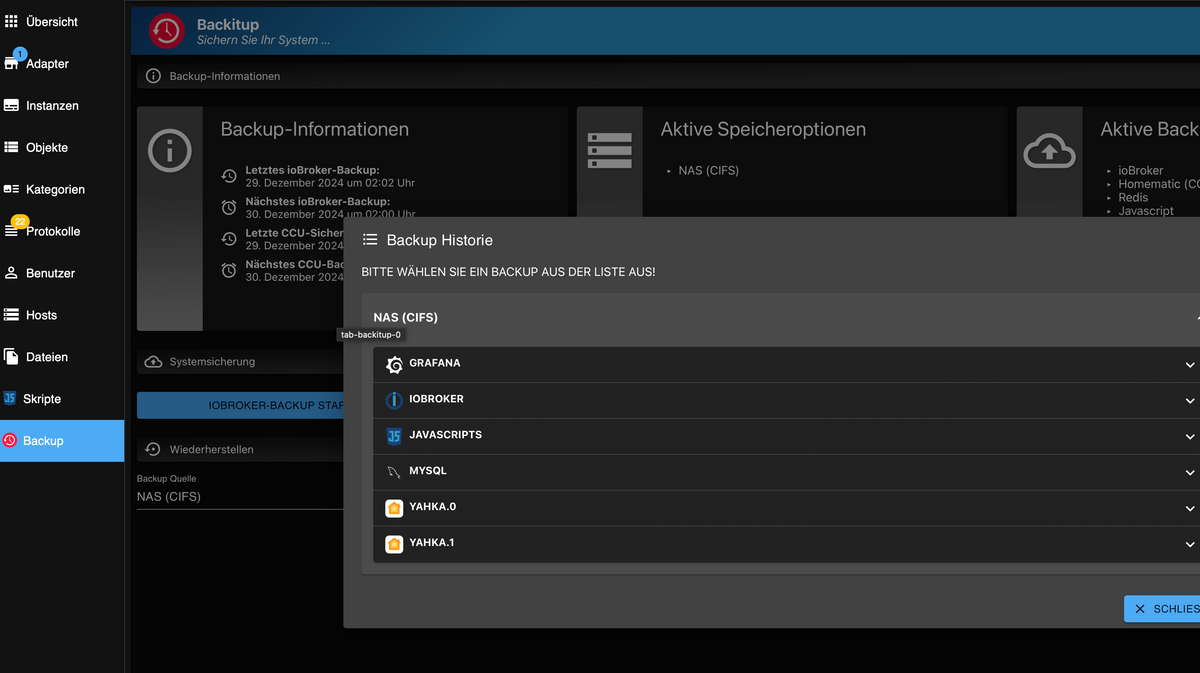Expand the YAHKA.1 backup list
Viewport: 1200px width, 673px height.
pos(1190,545)
